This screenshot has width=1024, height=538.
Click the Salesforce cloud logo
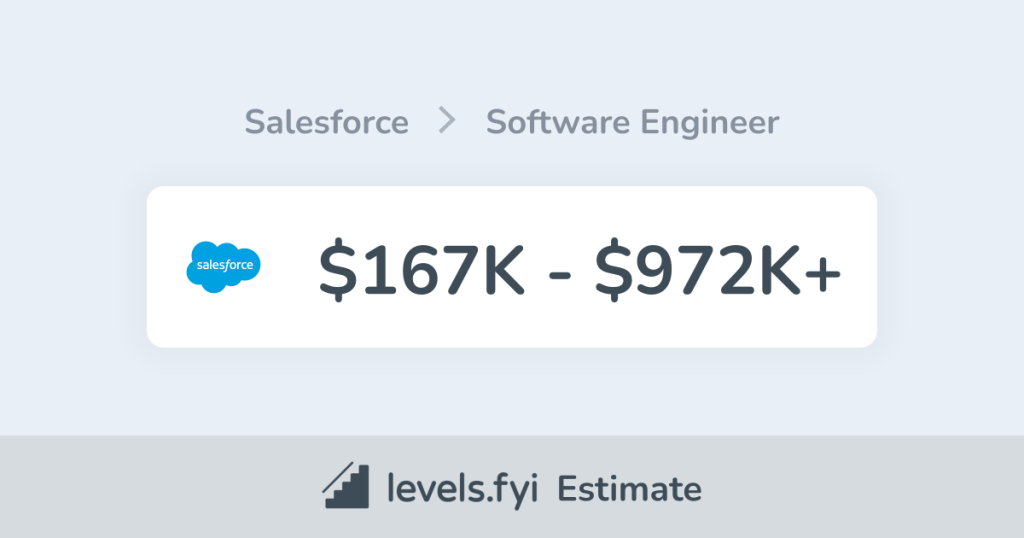223,267
